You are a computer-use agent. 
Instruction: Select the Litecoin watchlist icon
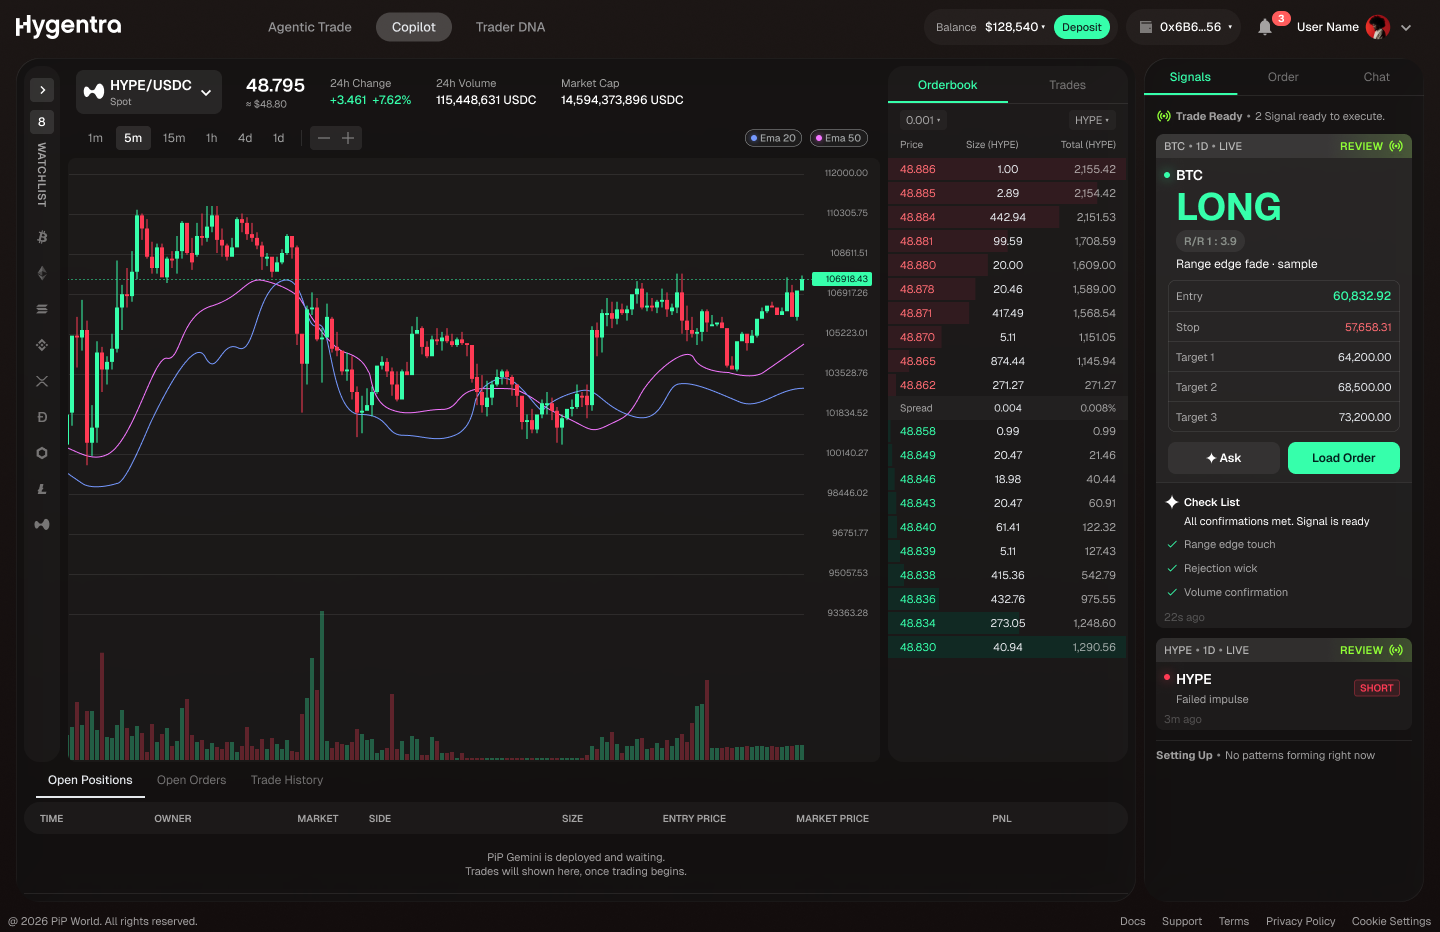click(42, 489)
